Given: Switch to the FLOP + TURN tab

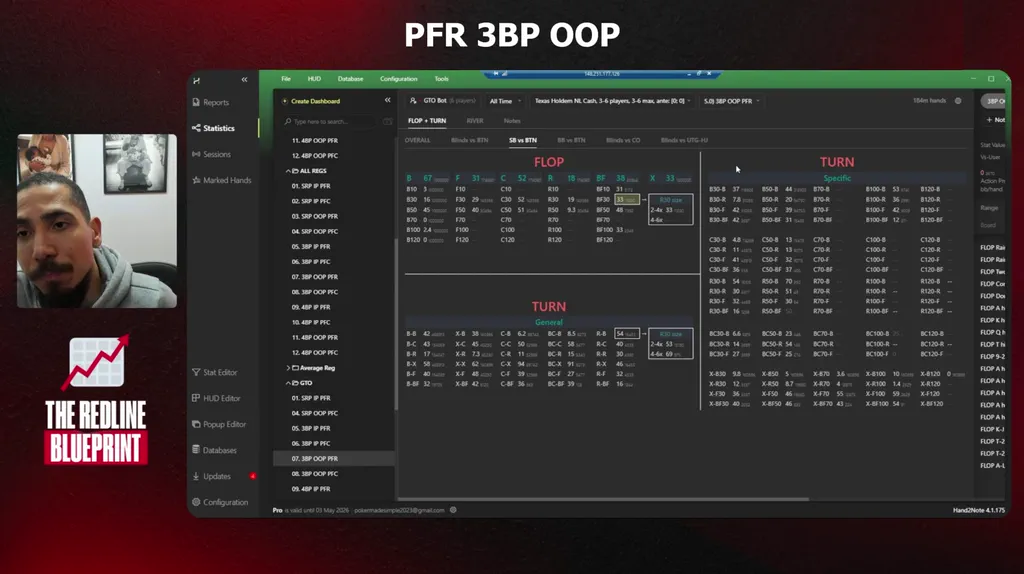Looking at the screenshot, I should click(427, 121).
